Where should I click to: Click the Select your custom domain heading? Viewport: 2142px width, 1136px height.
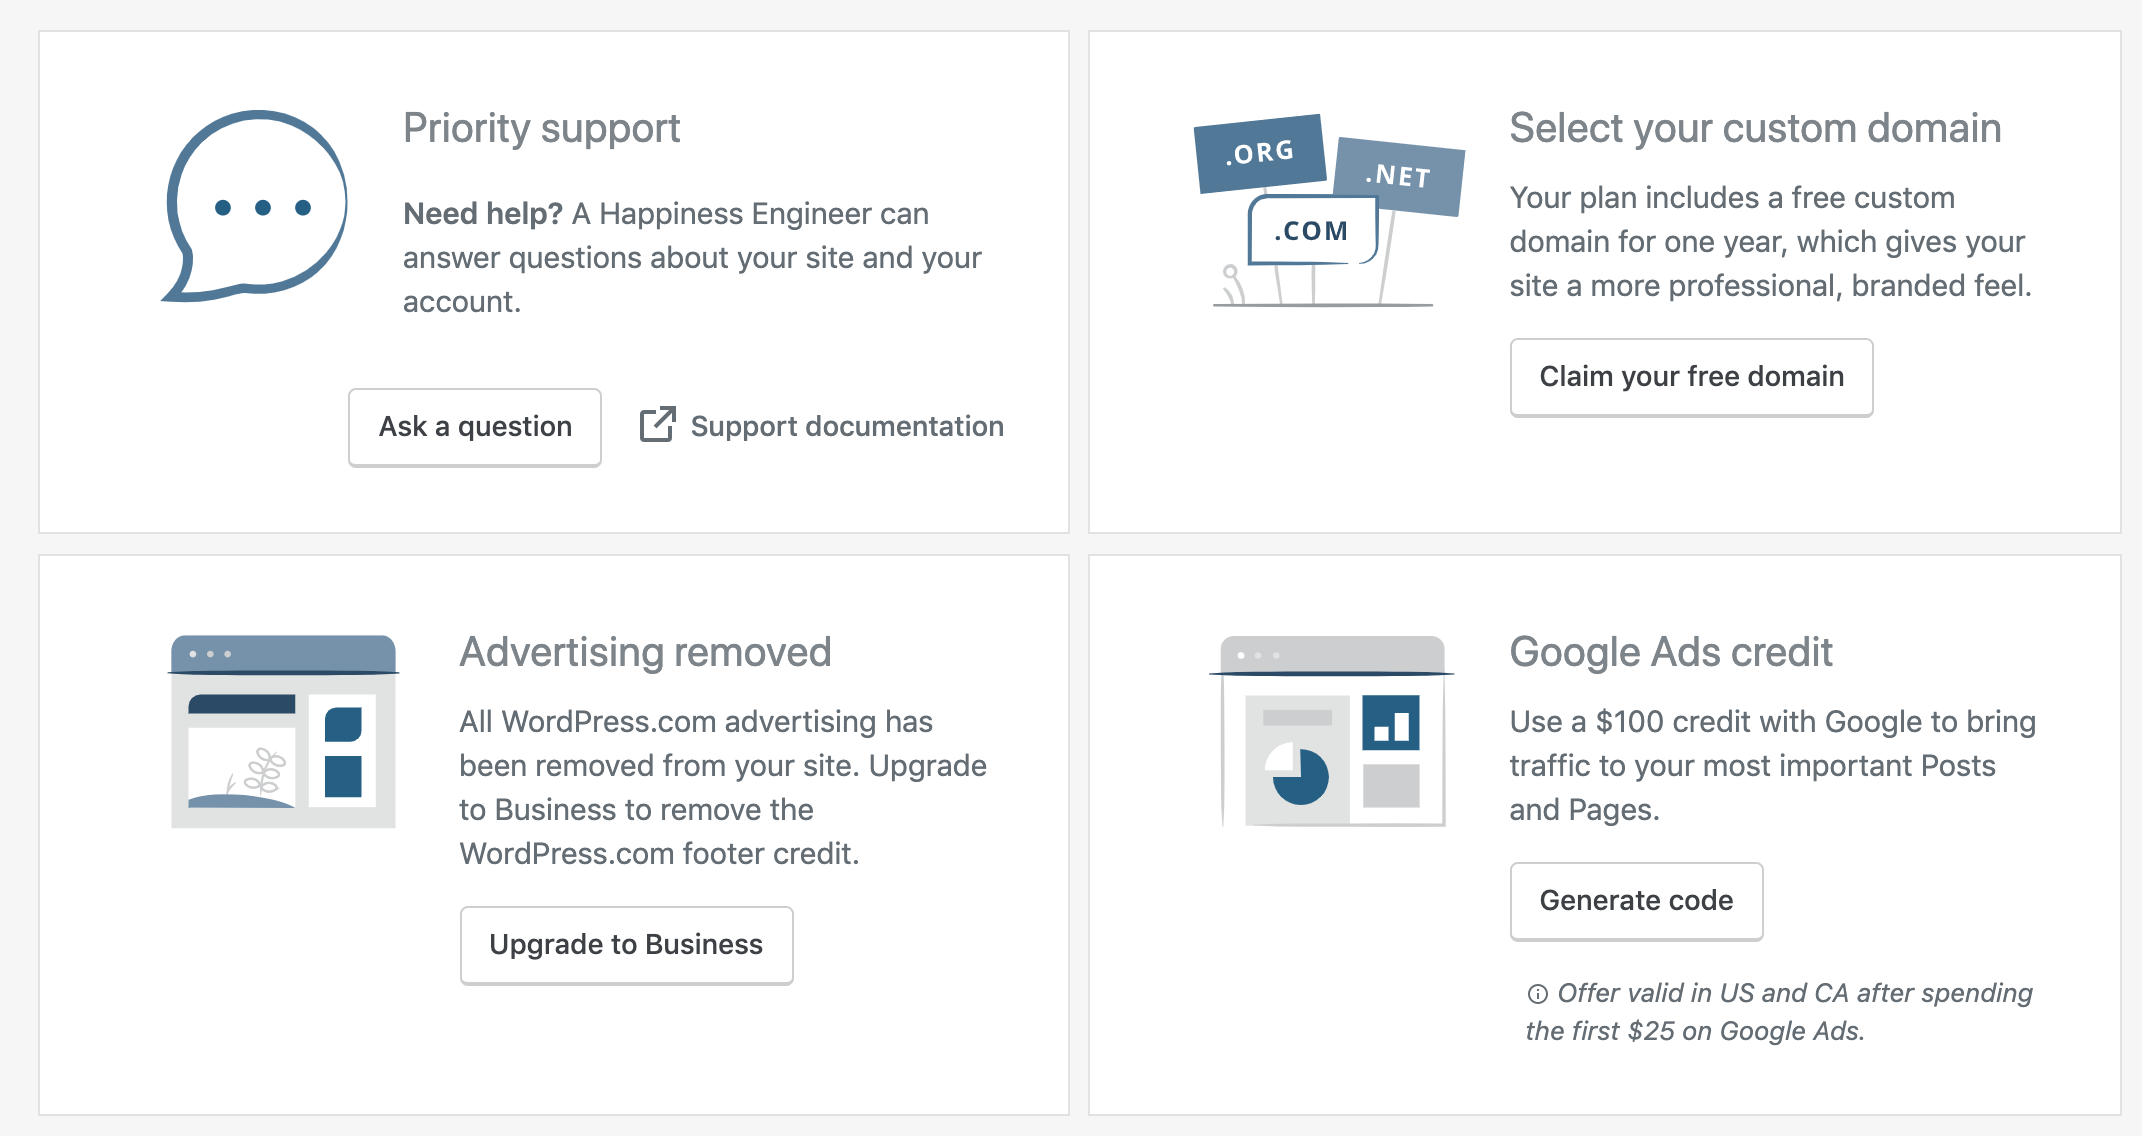click(1755, 128)
